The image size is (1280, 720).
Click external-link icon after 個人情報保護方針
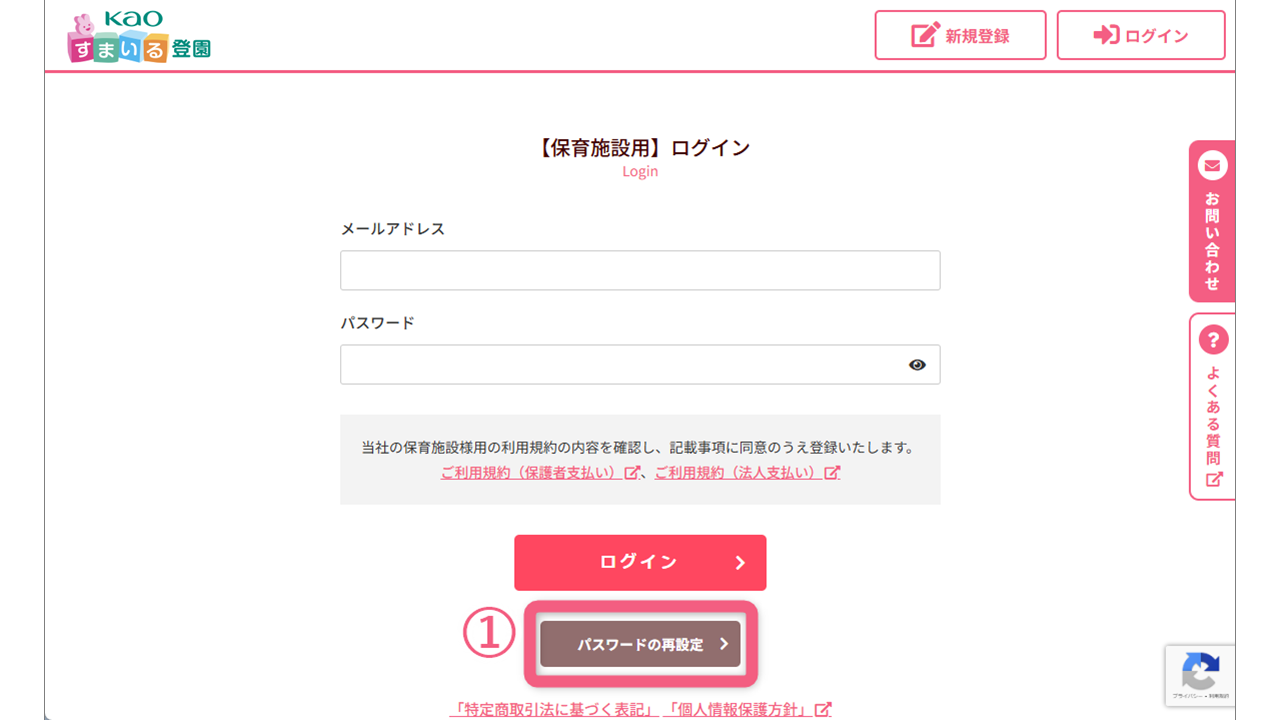point(822,708)
